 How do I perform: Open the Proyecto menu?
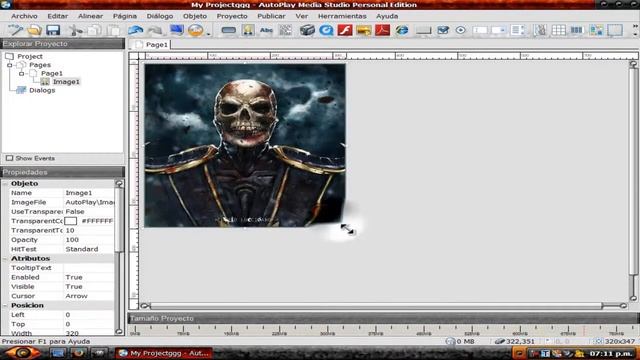[232, 16]
